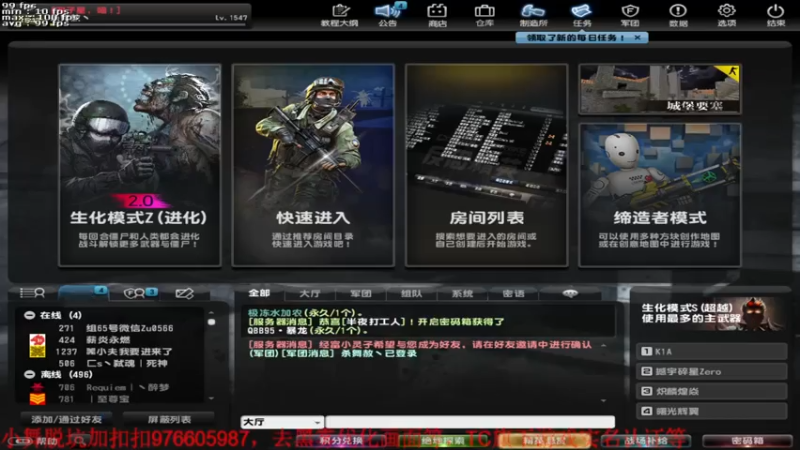Screen dimensions: 800x450
Task: Open the 仓库 inventory briefcase icon
Action: coord(484,15)
